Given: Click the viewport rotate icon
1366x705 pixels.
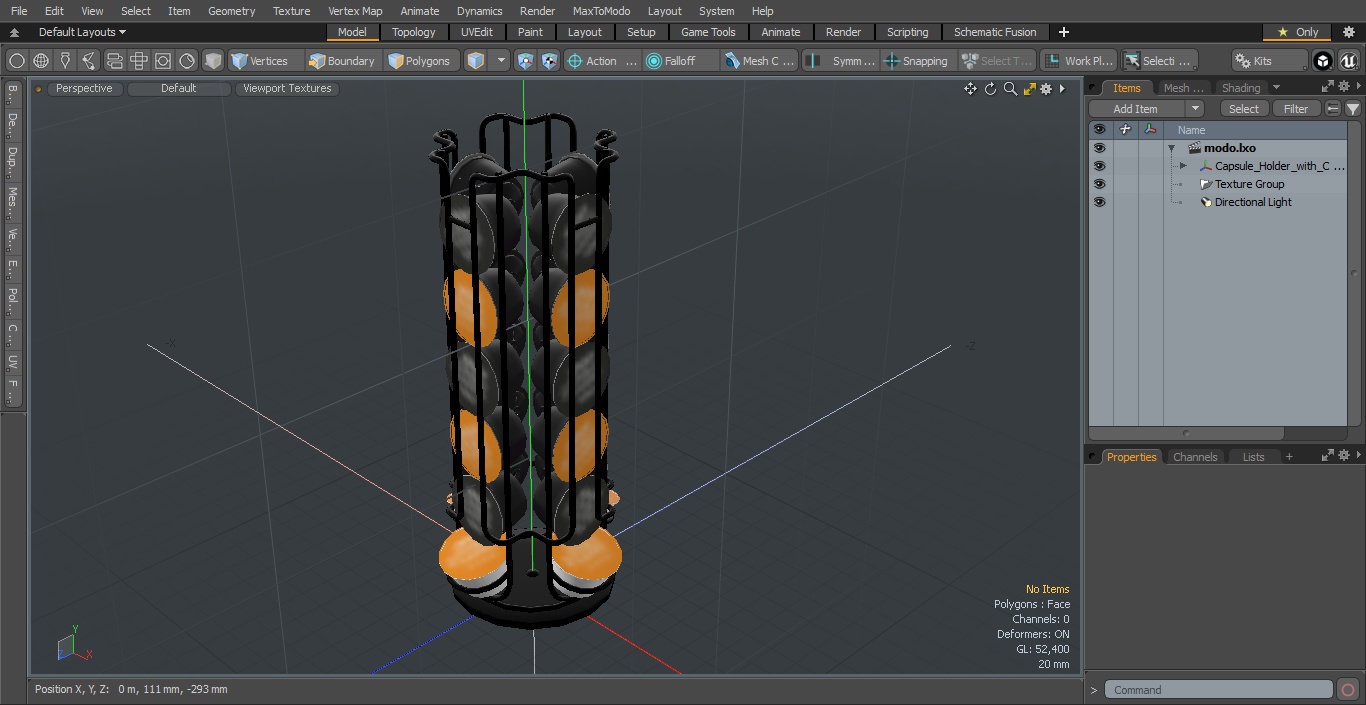Looking at the screenshot, I should pos(990,89).
